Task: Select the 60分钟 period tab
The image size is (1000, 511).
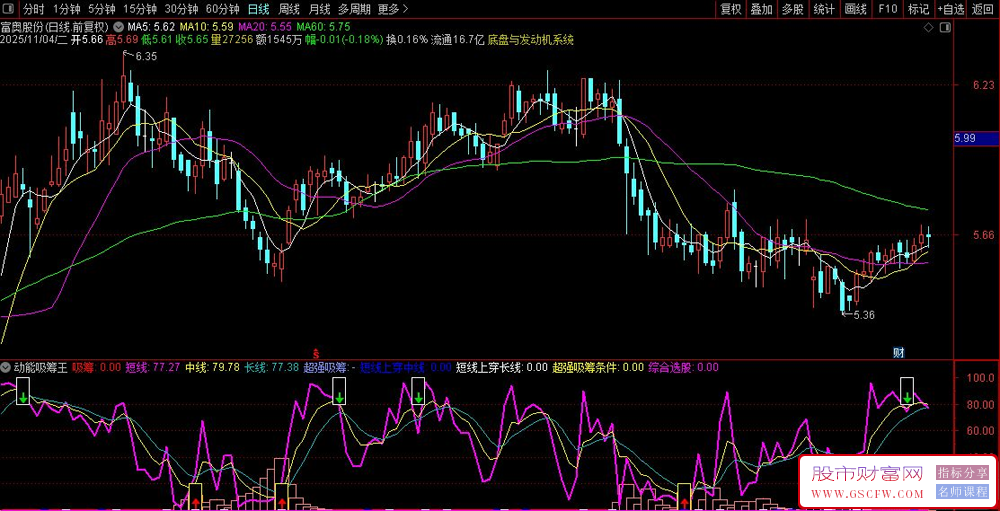Action: 223,9
